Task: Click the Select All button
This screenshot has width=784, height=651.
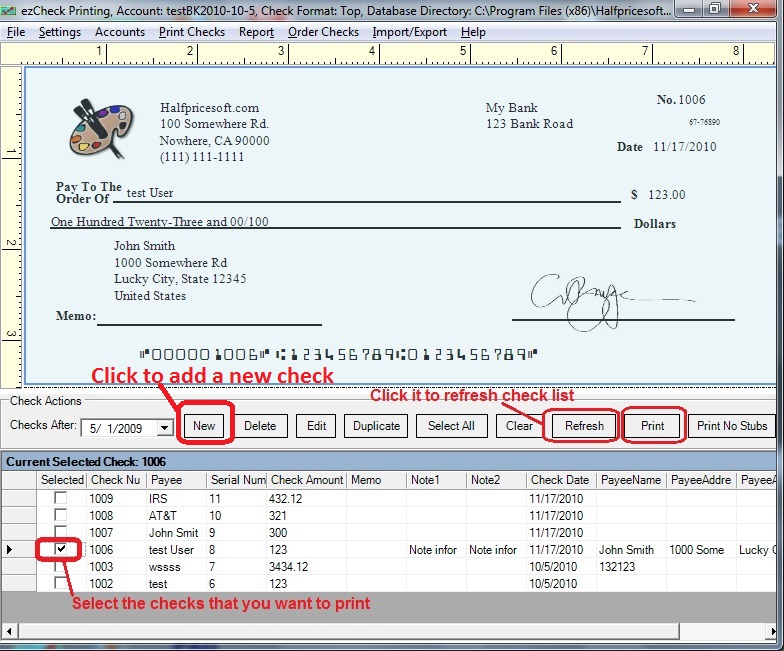Action: pos(451,425)
